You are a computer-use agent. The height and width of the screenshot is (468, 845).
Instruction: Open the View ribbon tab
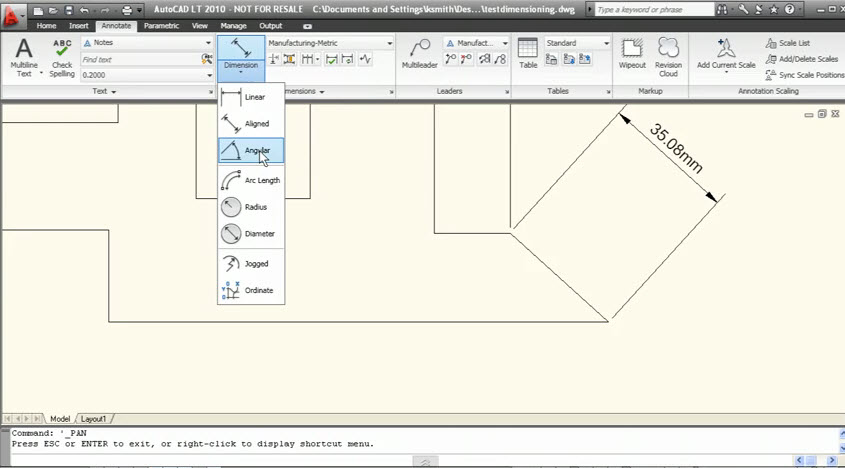[199, 26]
